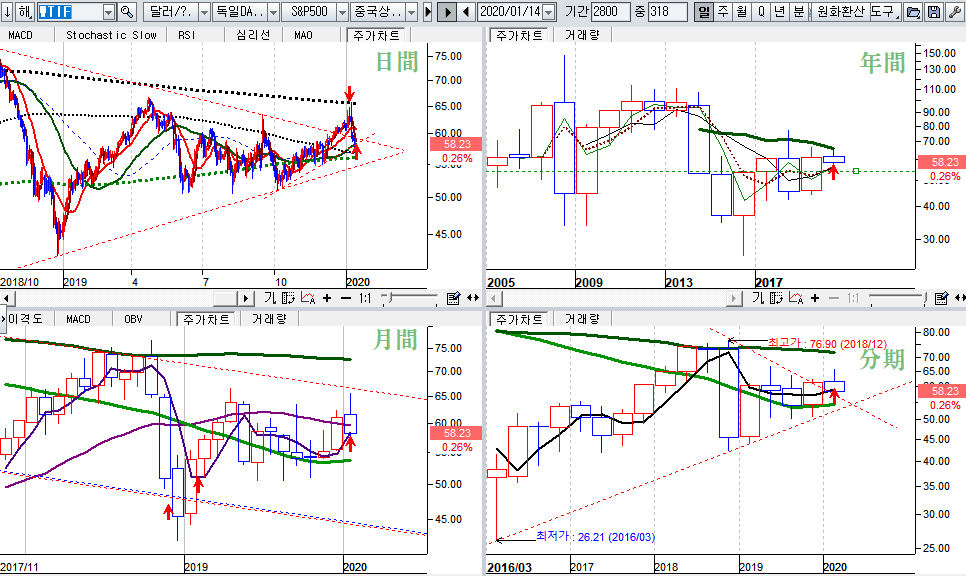The height and width of the screenshot is (576, 966).
Task: Select 거래량 tab in the yearly chart
Action: (582, 35)
